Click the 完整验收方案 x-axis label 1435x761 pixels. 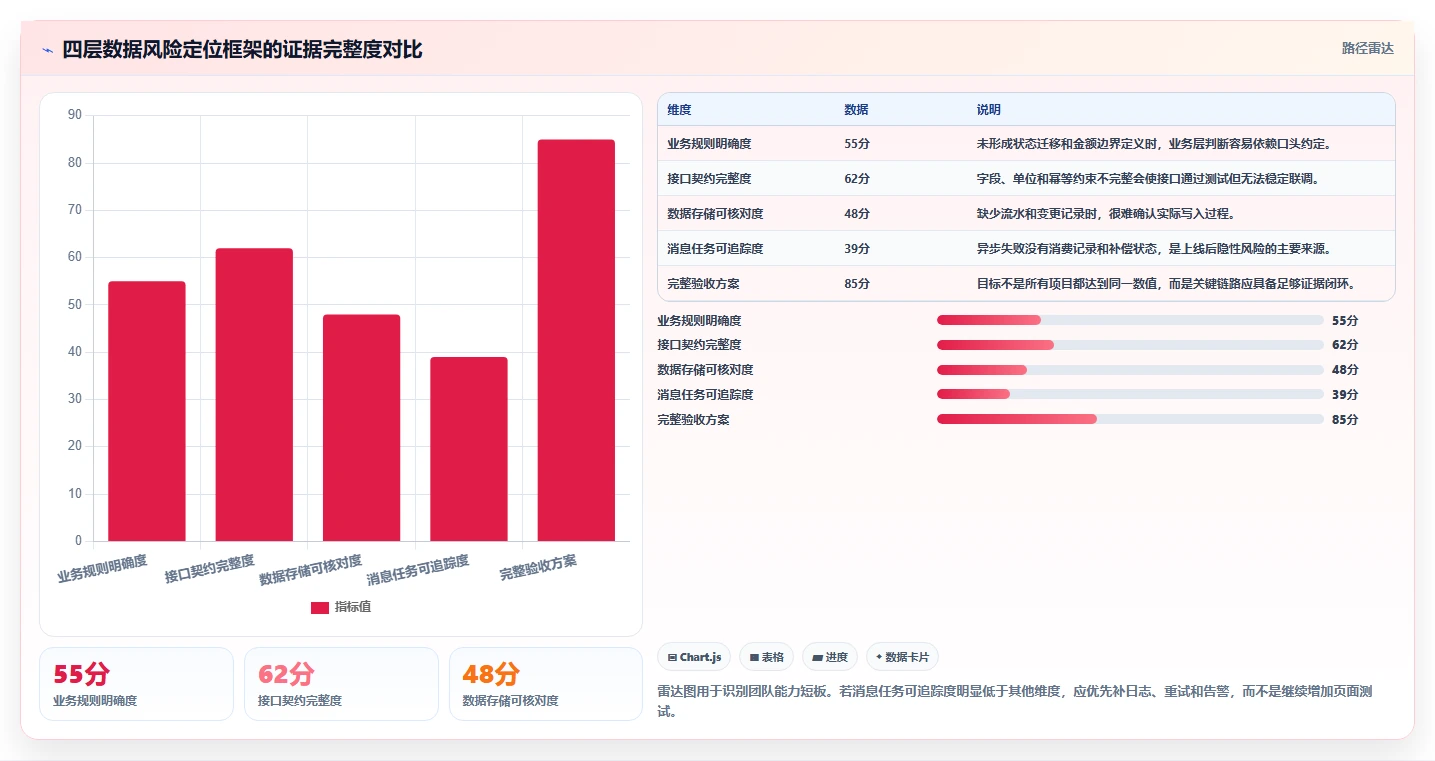tap(538, 568)
